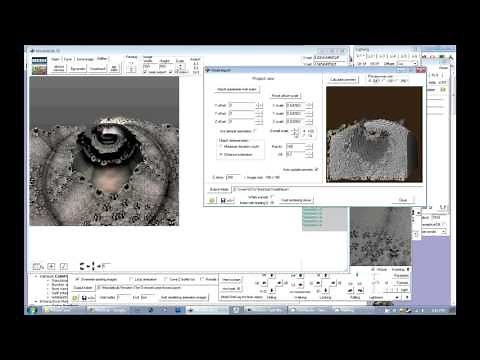This screenshot has width=480, height=360.
Task: Toggle Auto update preview checkbox
Action: pos(316,170)
